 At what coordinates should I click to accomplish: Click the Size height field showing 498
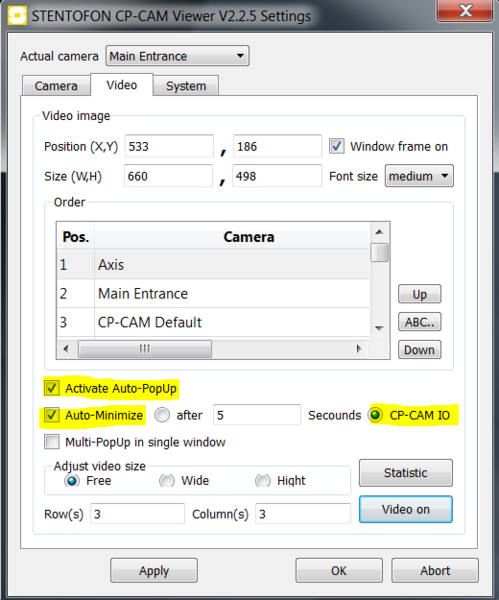pos(277,176)
